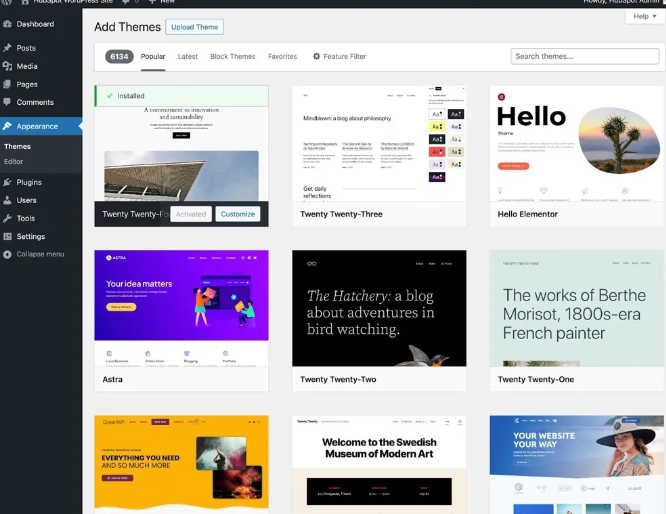The height and width of the screenshot is (514, 666).
Task: Focus the Search themes input field
Action: 584,57
